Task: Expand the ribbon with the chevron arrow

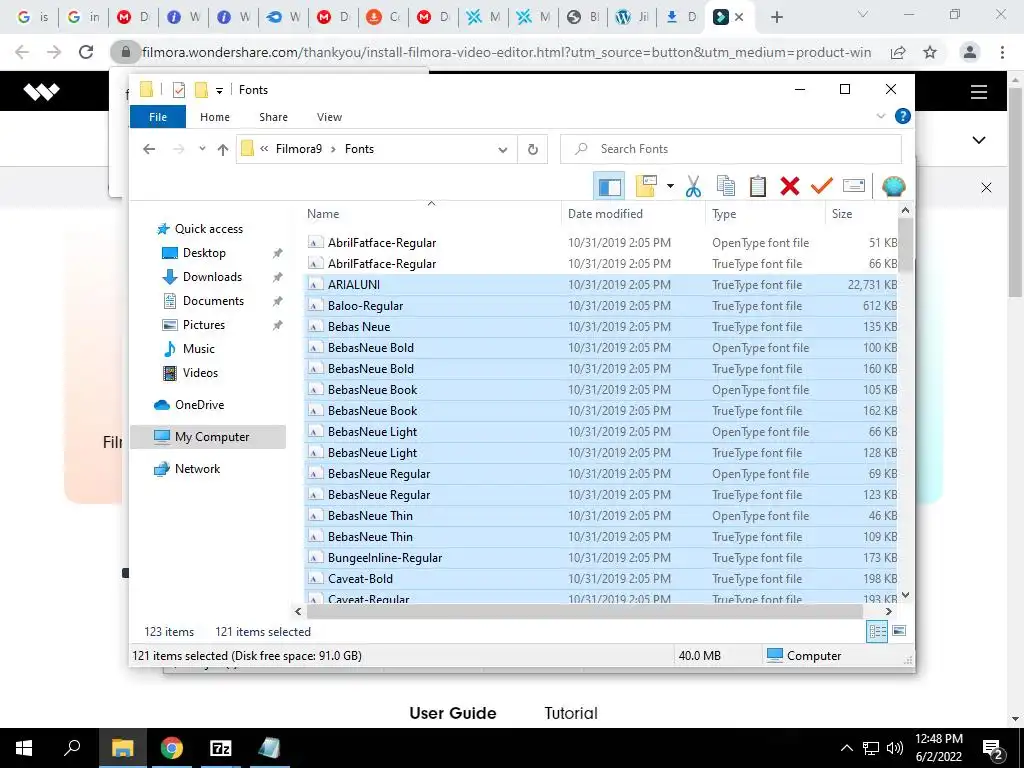Action: pos(880,116)
